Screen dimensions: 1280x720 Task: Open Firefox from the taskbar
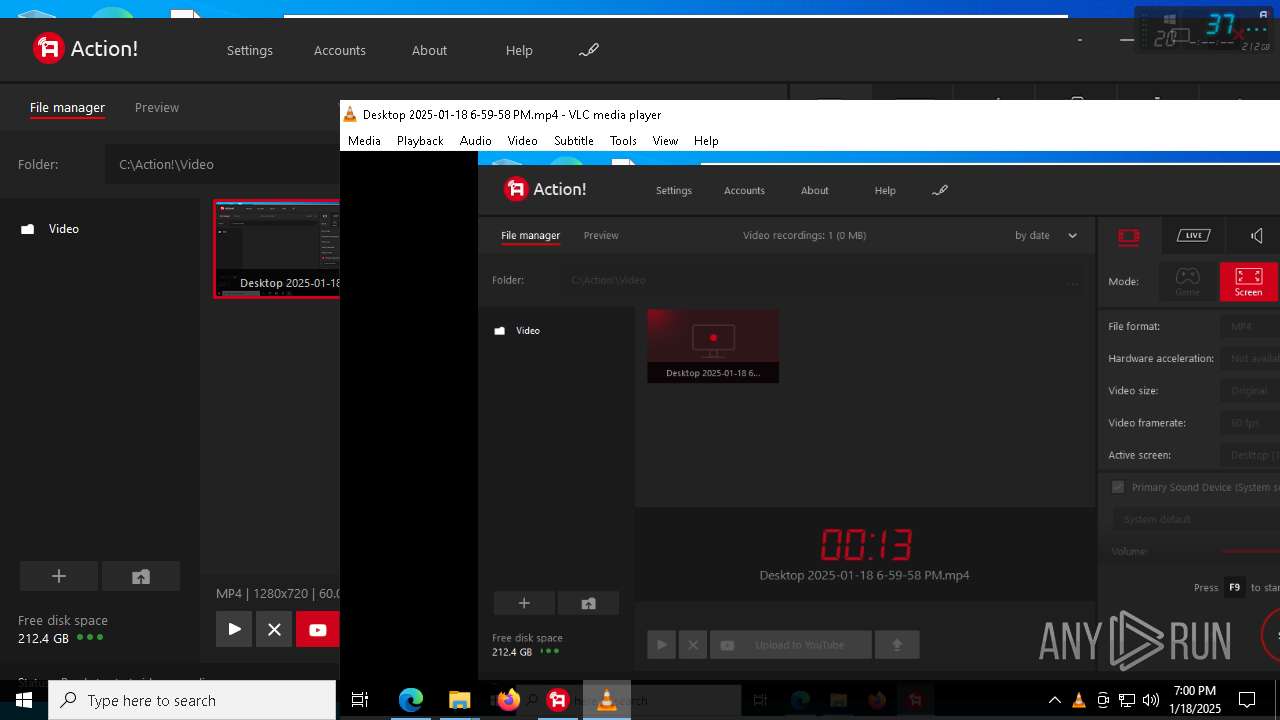[508, 700]
